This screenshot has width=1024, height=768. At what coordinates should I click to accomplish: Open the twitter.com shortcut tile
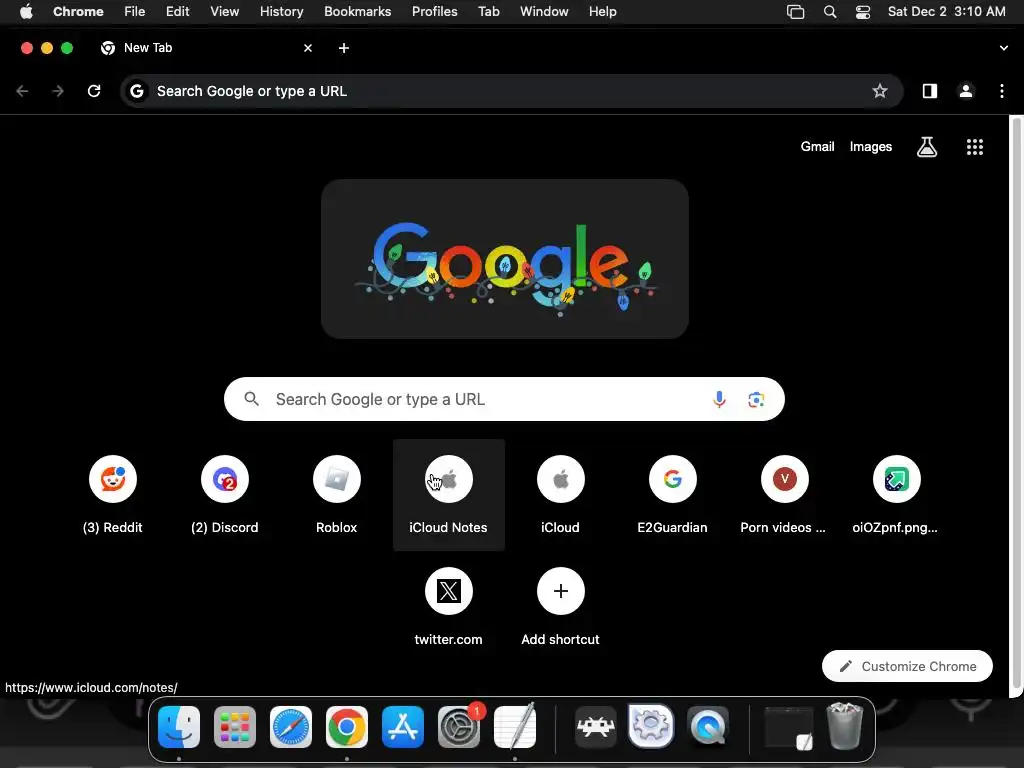[449, 607]
